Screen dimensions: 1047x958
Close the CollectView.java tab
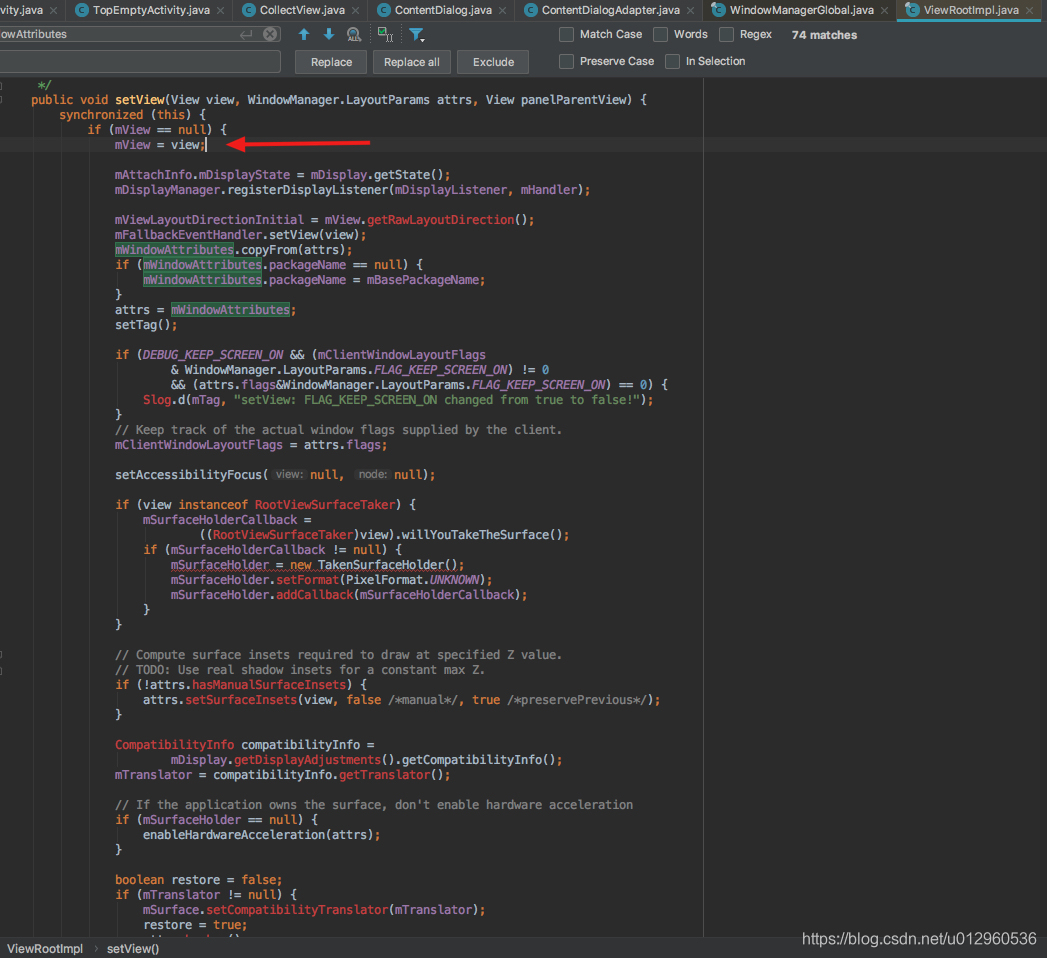(355, 11)
